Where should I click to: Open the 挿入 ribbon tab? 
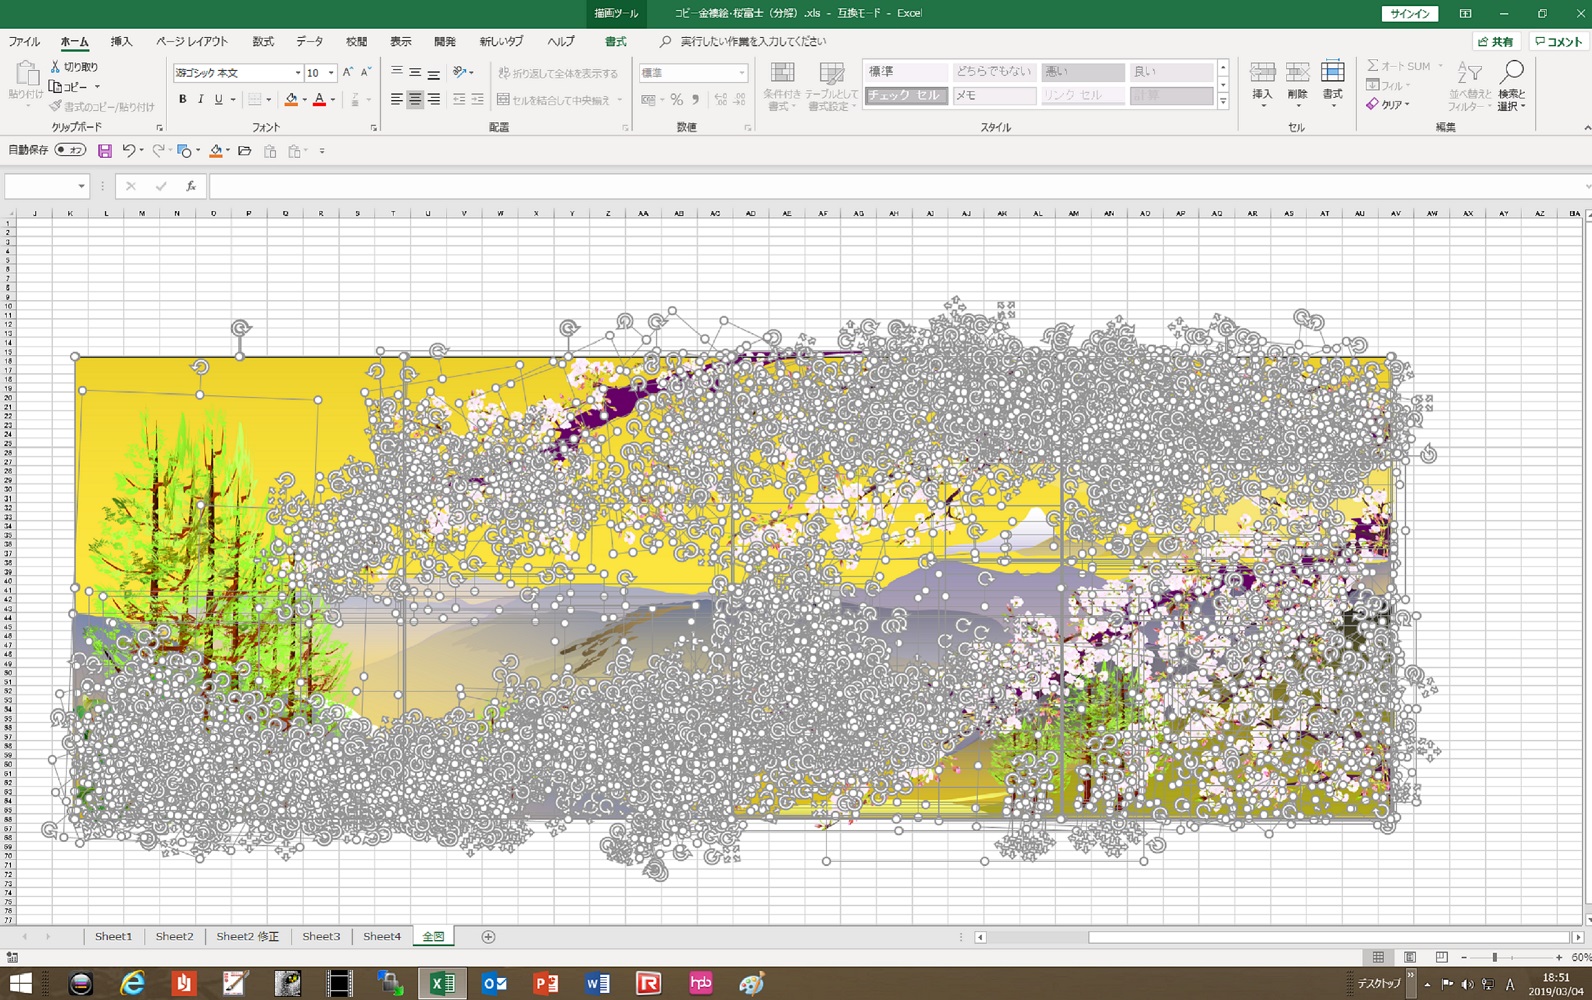click(x=121, y=42)
